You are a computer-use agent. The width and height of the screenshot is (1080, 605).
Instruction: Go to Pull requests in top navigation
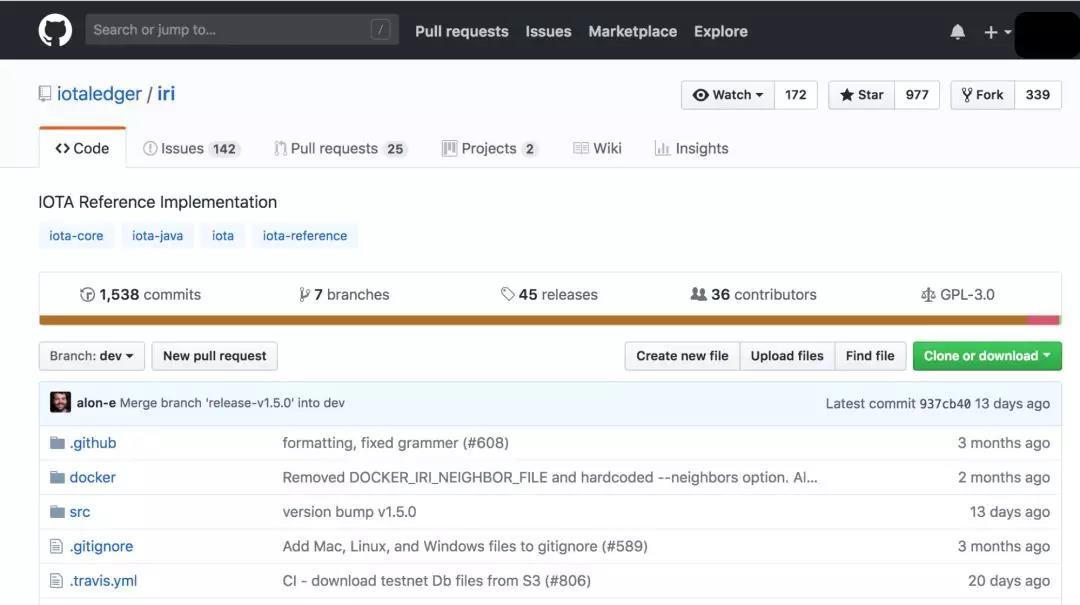(x=461, y=31)
